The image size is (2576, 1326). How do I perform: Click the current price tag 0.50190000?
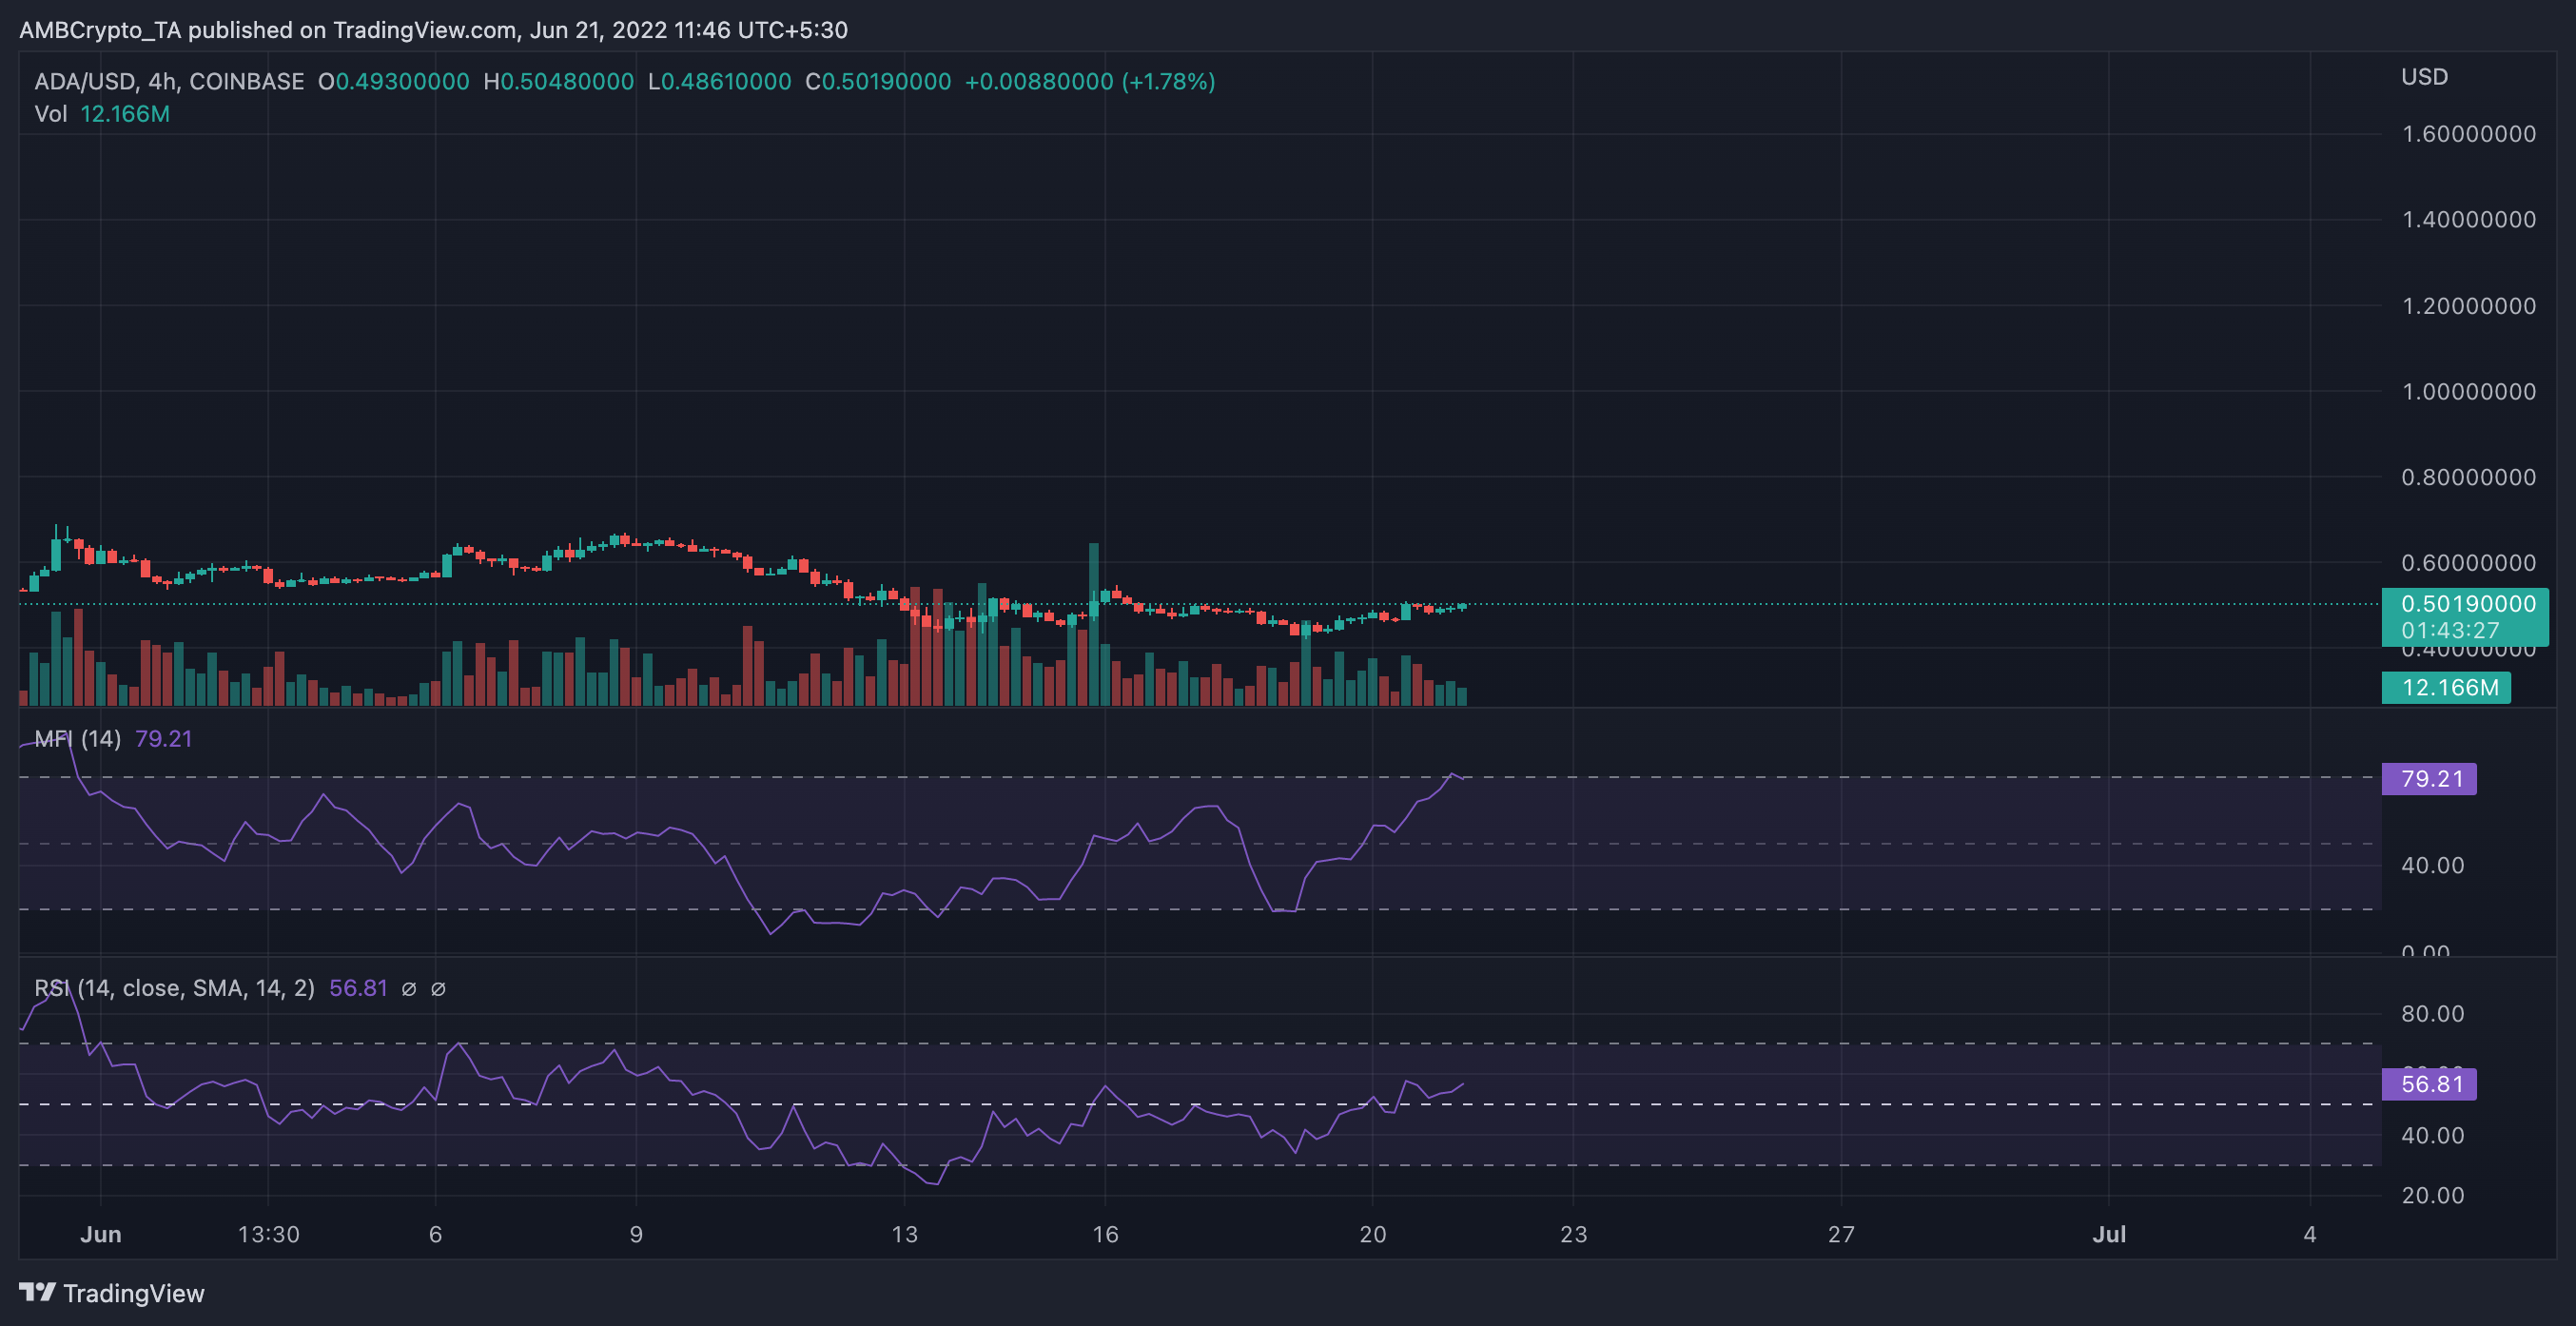[x=2468, y=604]
